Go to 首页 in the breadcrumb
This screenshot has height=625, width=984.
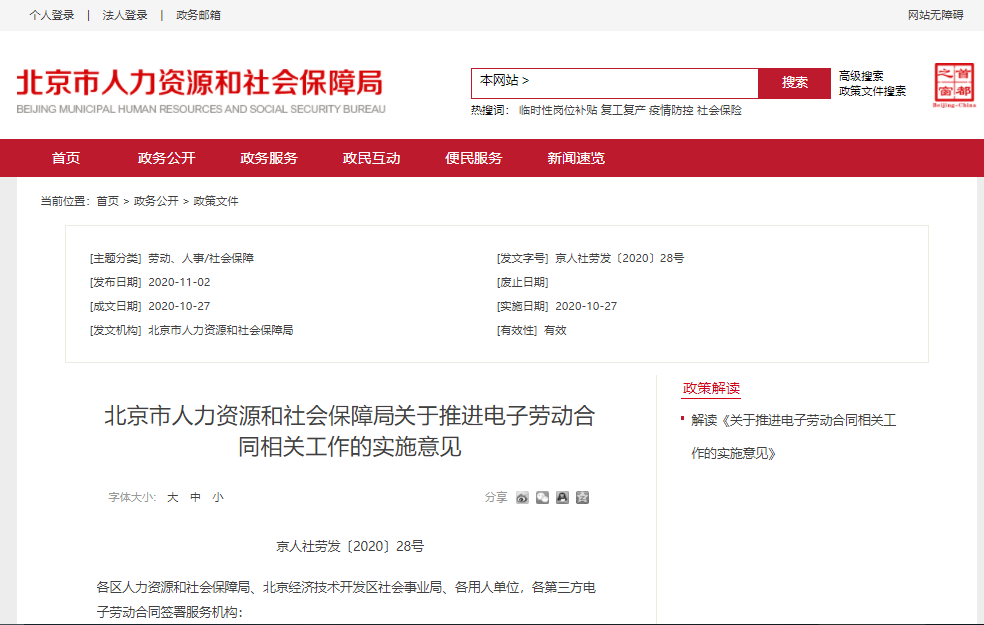(107, 201)
